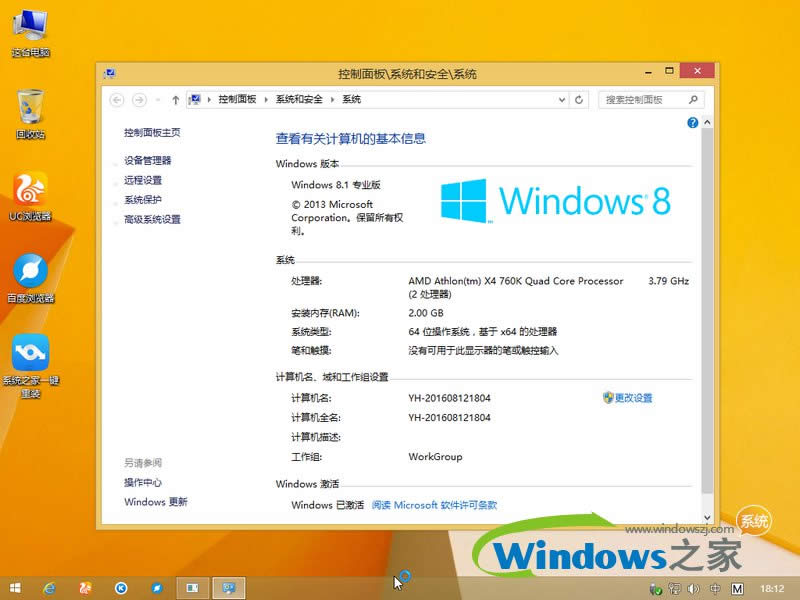Viewport: 800px width, 600px height.
Task: Open Internet Explorer from the taskbar
Action: click(49, 588)
